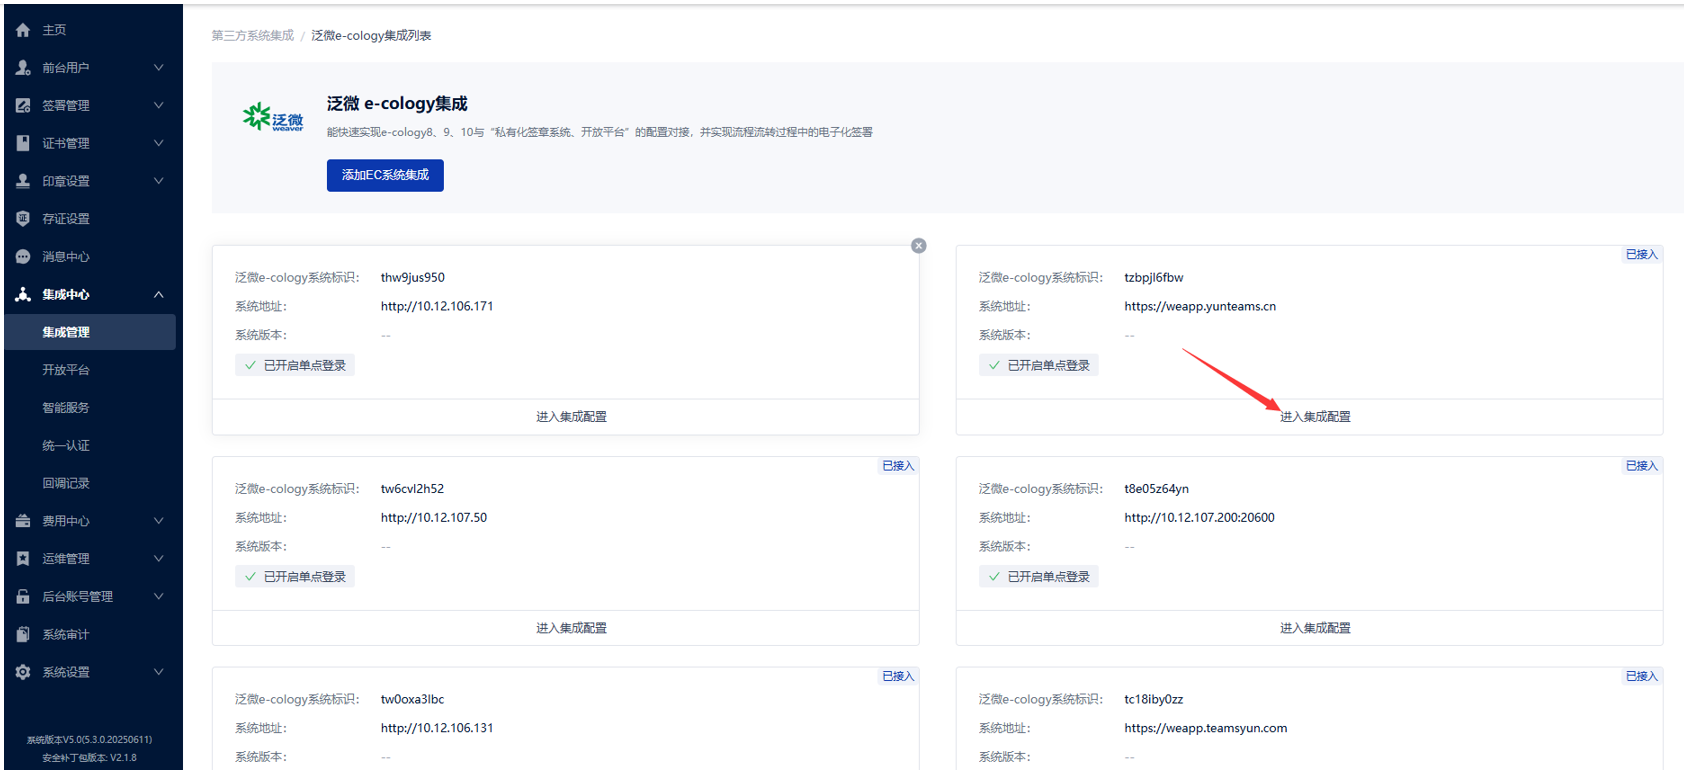Click system identifier thw9jus950

[x=413, y=278]
